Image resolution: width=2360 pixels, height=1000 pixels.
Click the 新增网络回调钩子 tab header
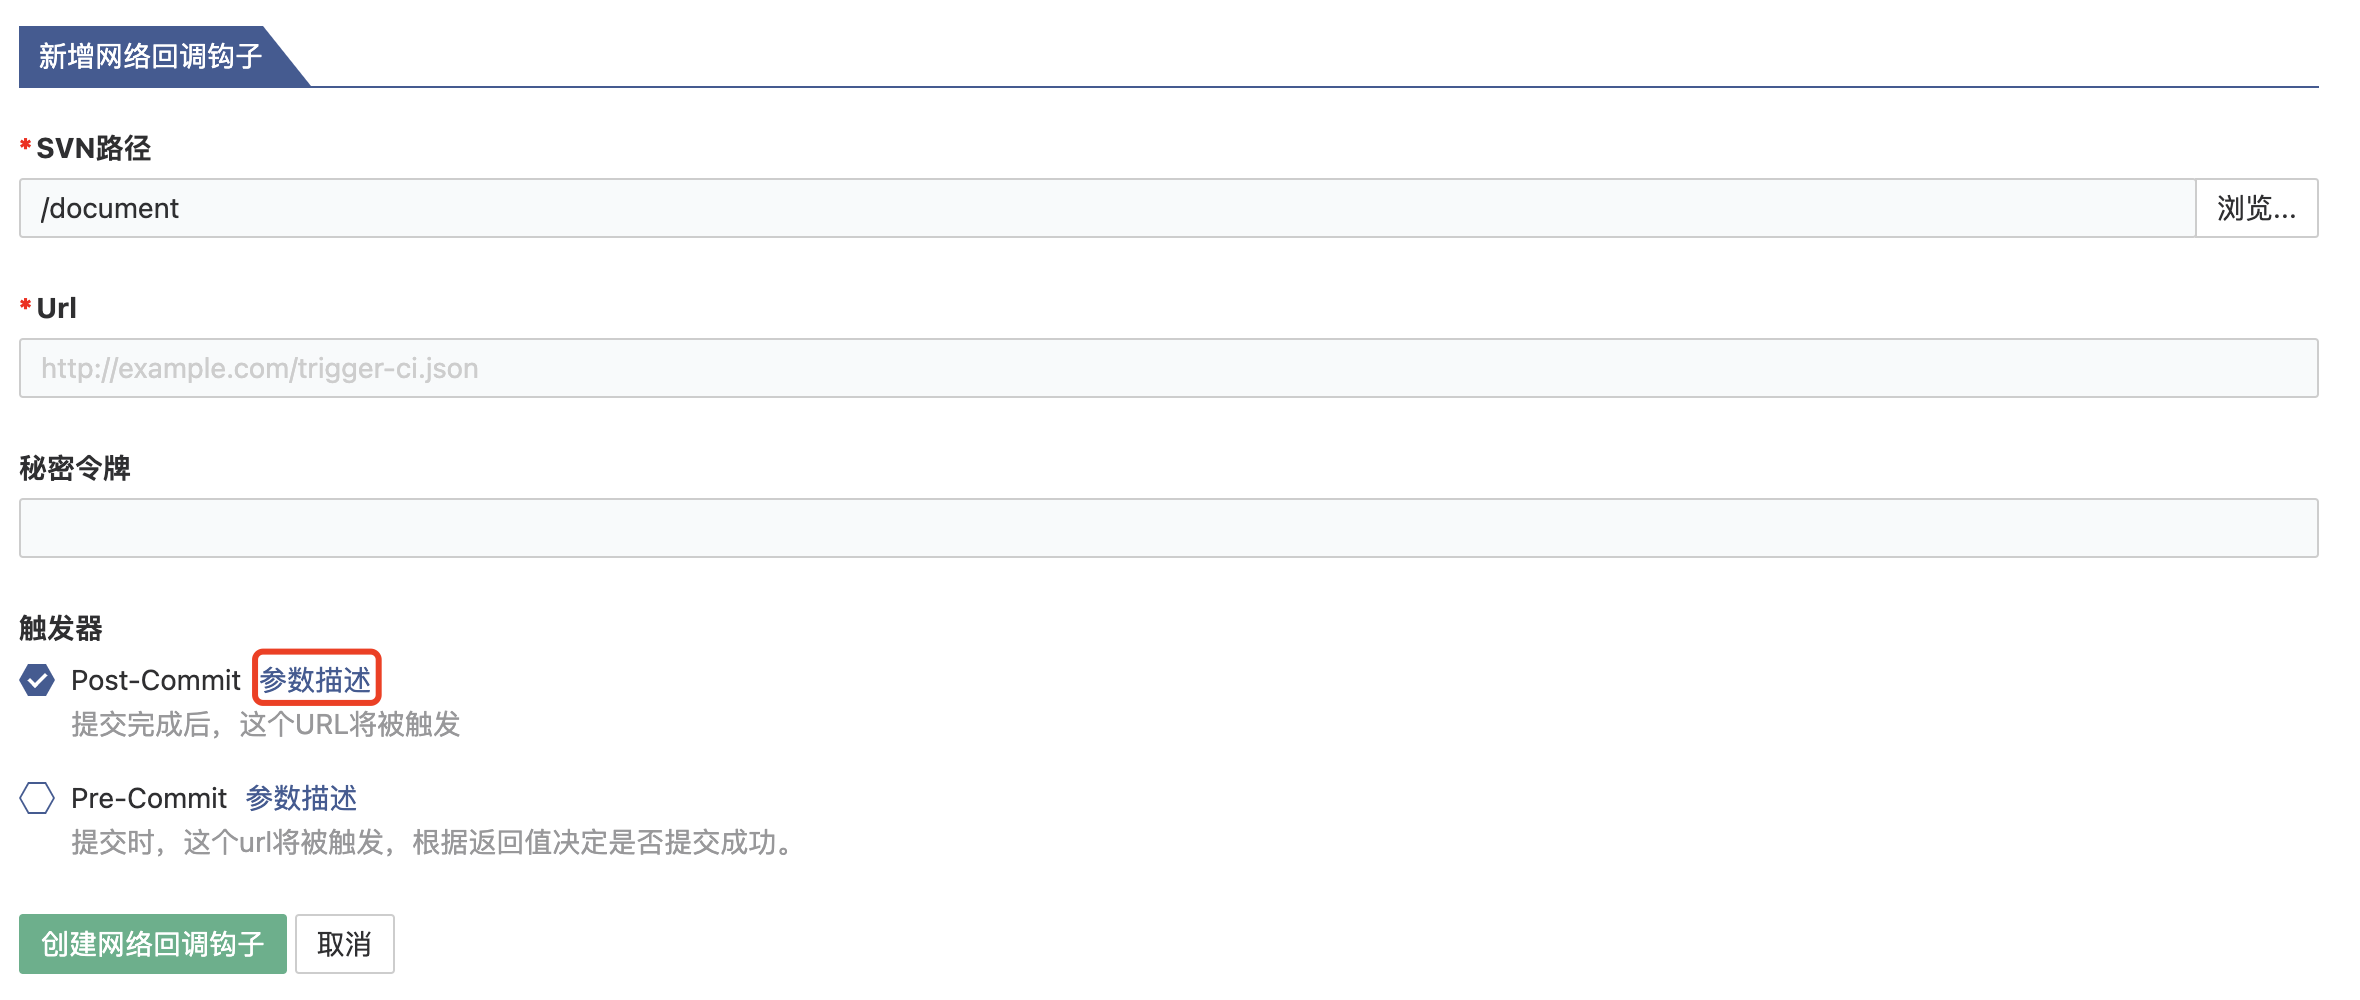pyautogui.click(x=150, y=56)
